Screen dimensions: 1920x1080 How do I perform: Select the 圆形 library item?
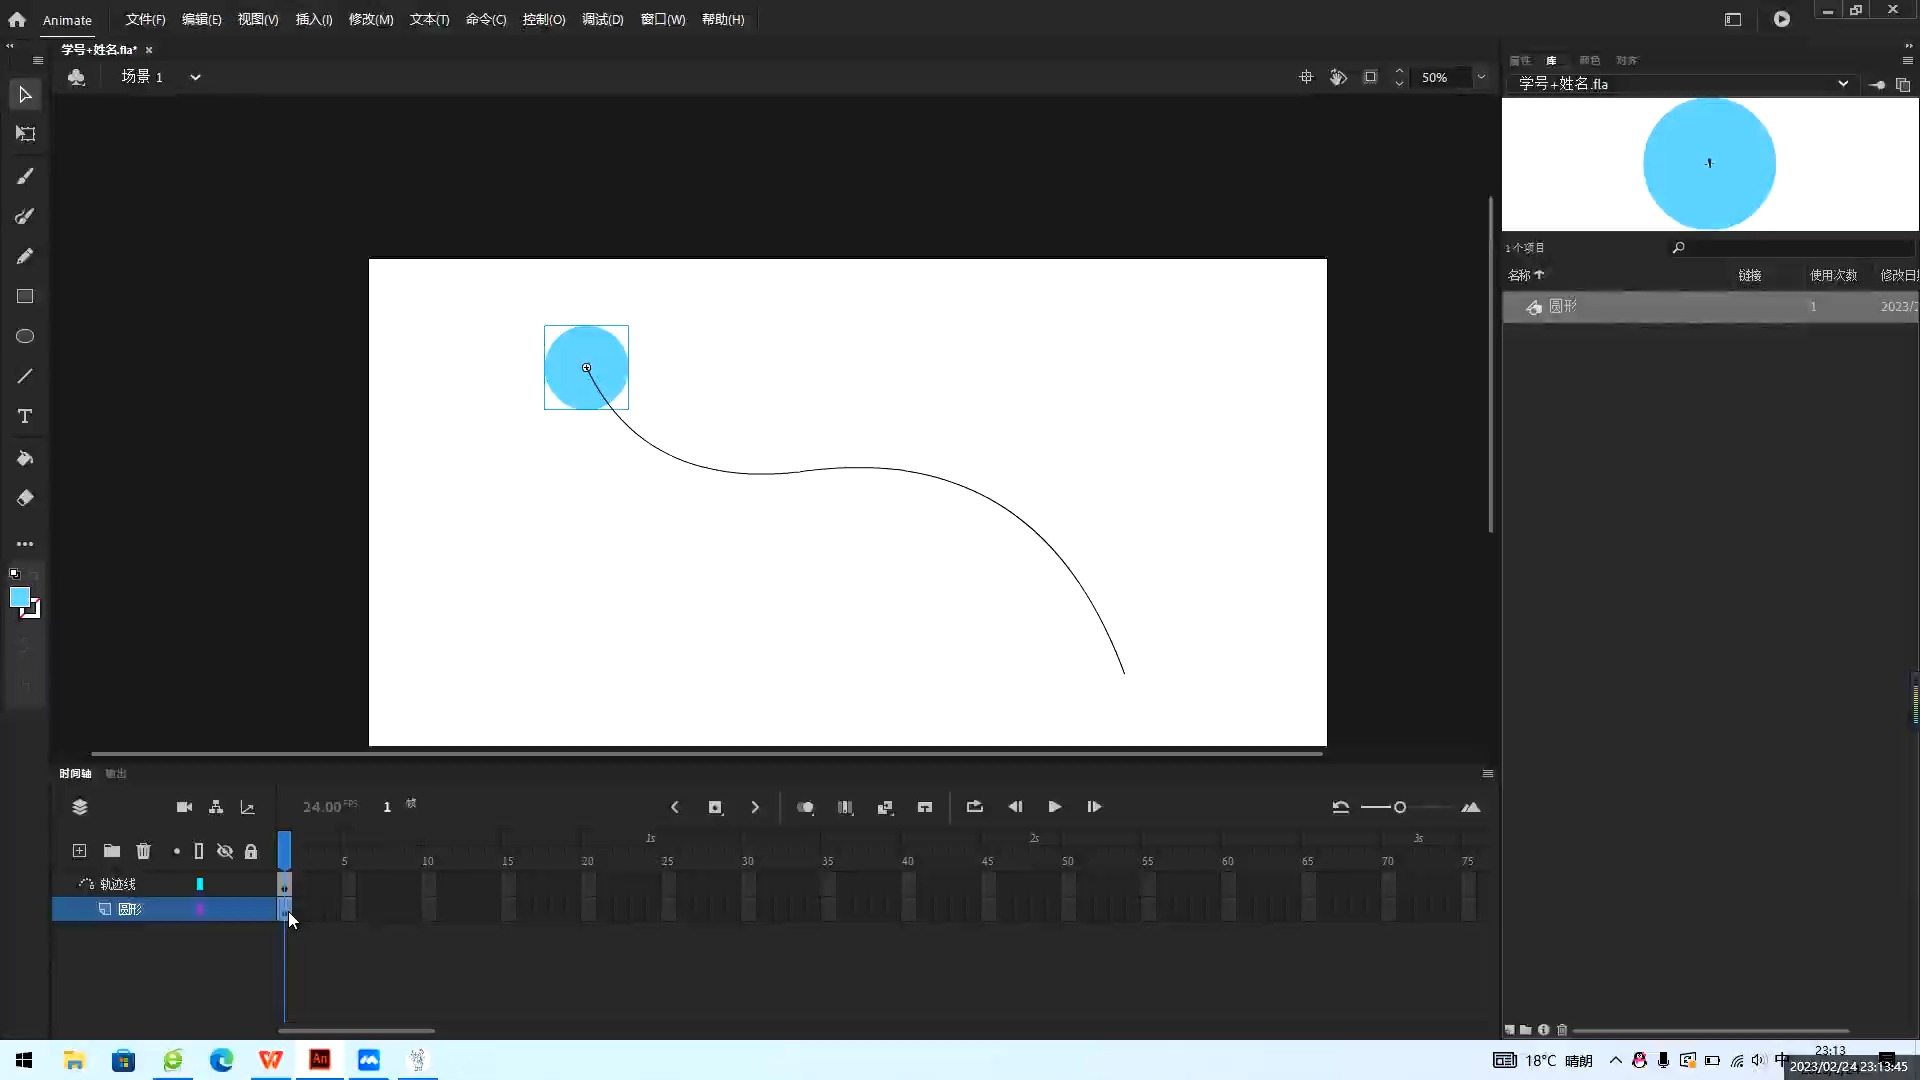[1710, 307]
